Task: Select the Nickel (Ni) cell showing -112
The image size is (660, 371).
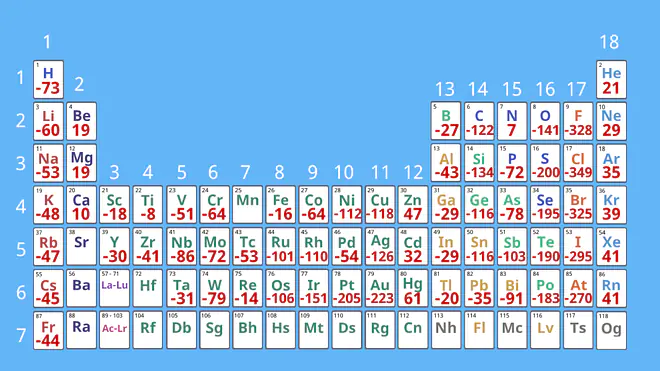Action: 347,205
